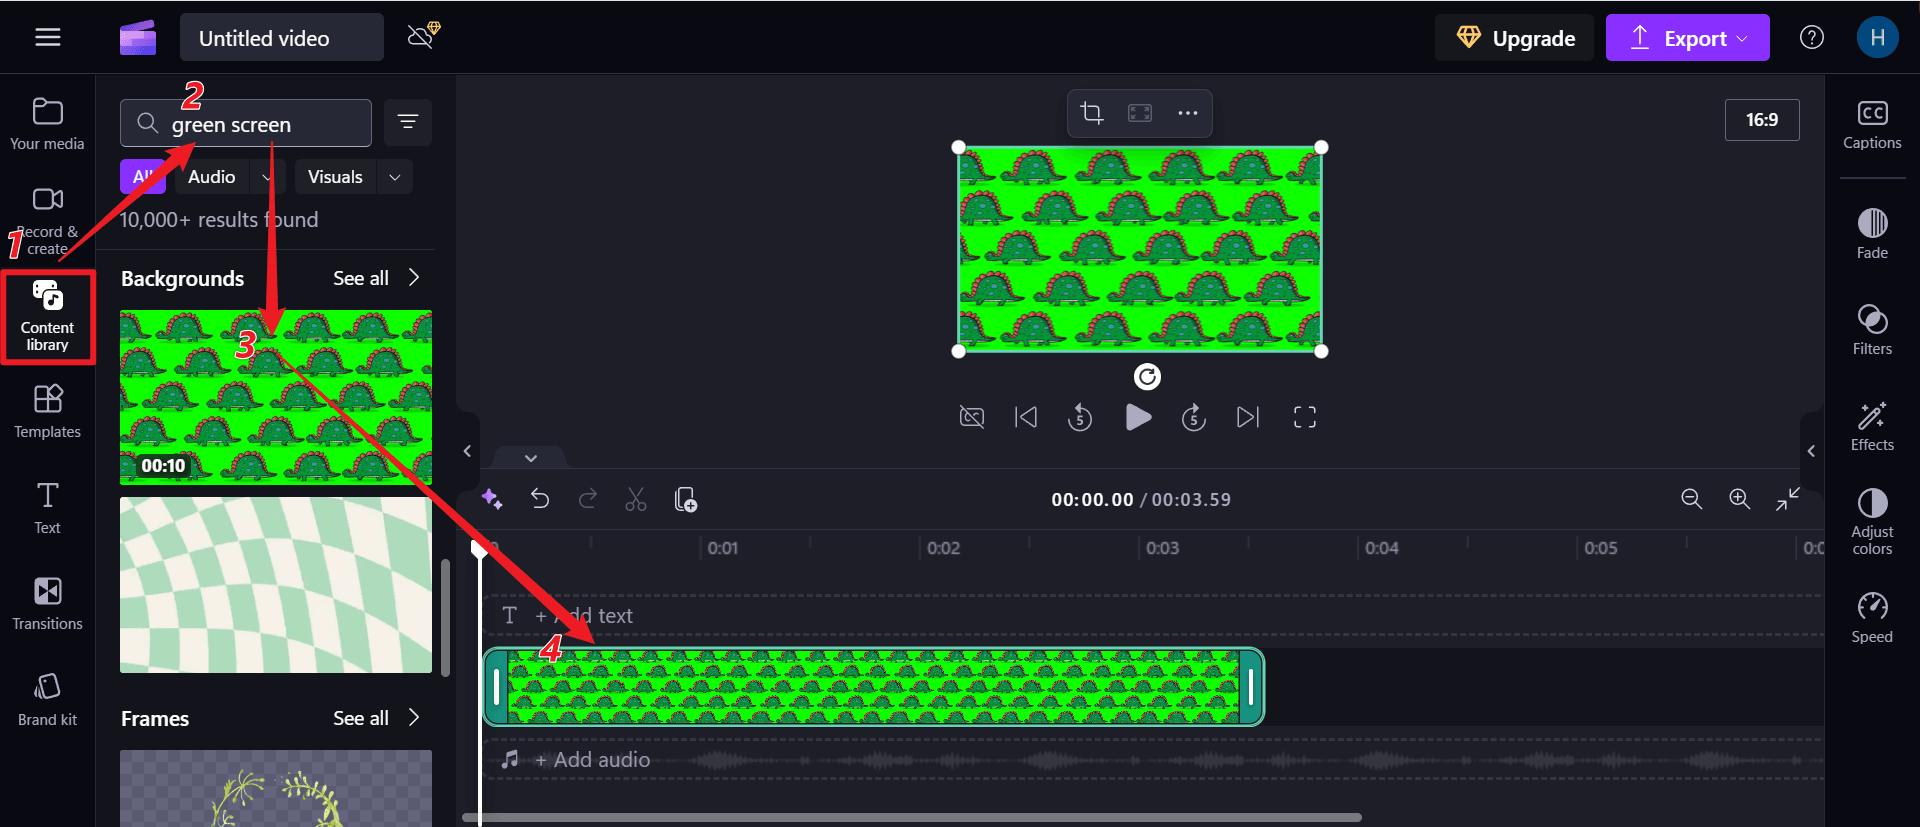Image resolution: width=1920 pixels, height=827 pixels.
Task: Select the All filter chip
Action: (x=143, y=177)
